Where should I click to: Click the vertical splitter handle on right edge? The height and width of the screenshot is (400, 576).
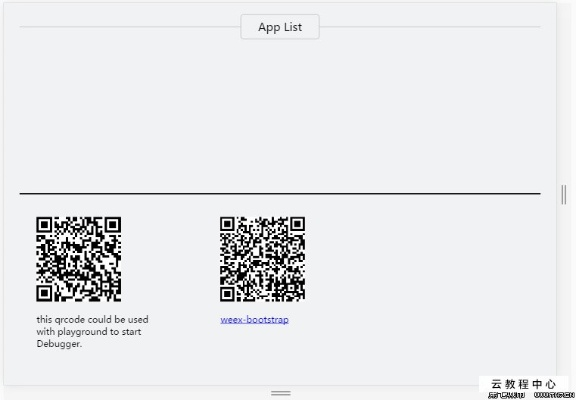coord(564,195)
